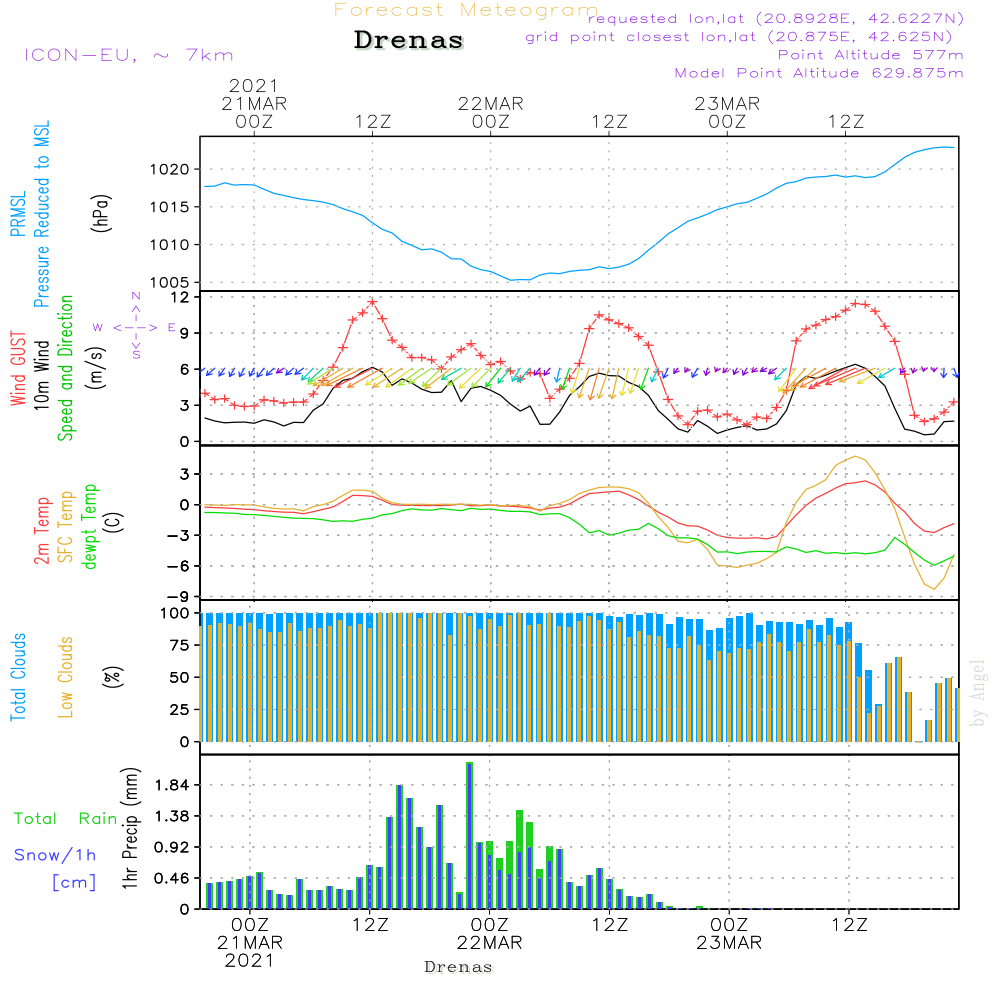Viewport: 1000px width, 1000px height.
Task: Click the 1015 pressure axis value
Action: pos(170,207)
